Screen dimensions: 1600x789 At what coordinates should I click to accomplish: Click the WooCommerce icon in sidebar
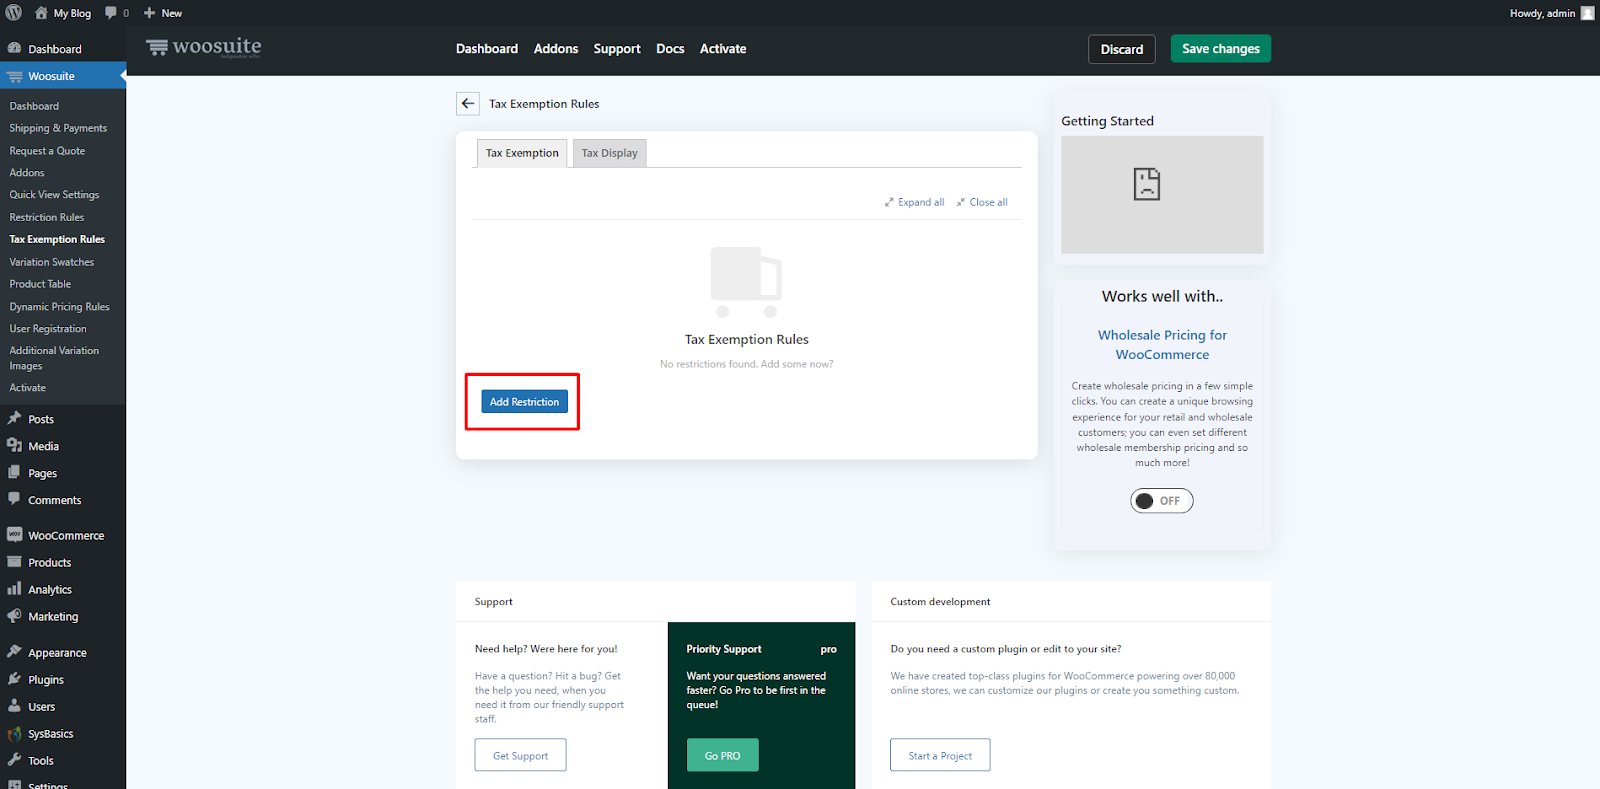click(14, 535)
